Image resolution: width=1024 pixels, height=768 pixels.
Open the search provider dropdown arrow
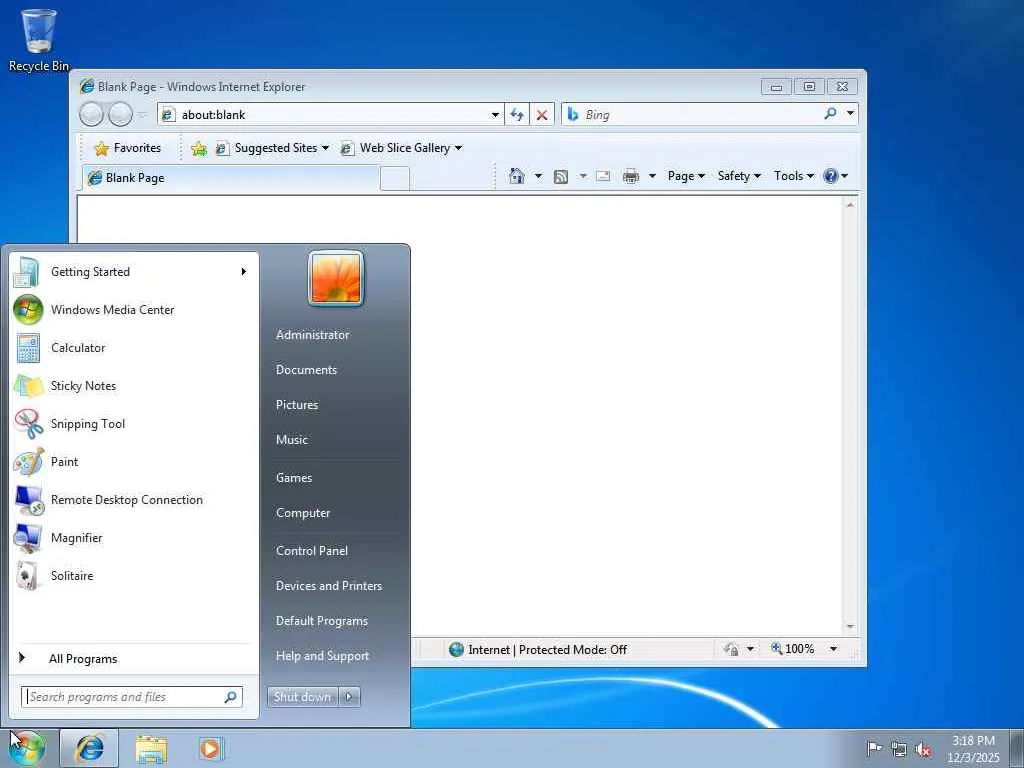point(850,114)
